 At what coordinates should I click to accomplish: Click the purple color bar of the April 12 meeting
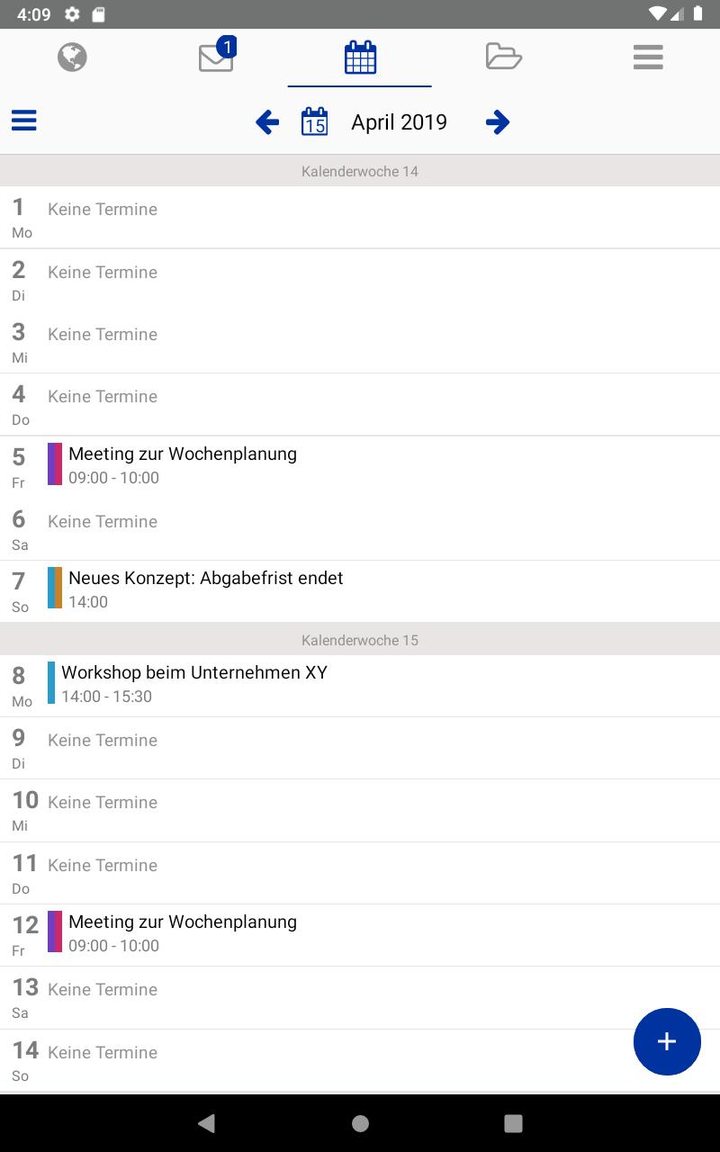56,932
